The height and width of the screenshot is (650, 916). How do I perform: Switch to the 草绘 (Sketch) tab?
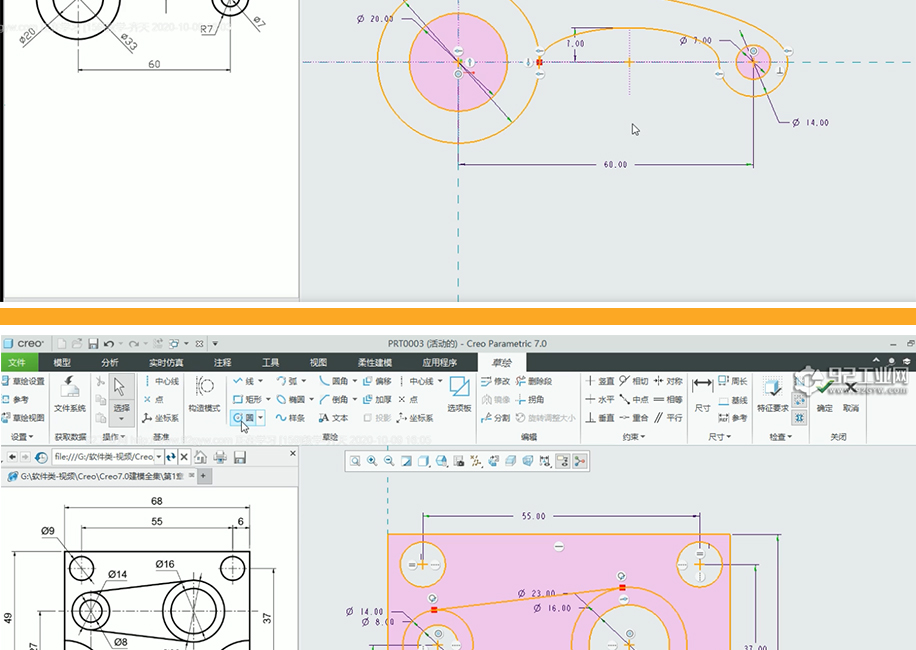tap(502, 363)
